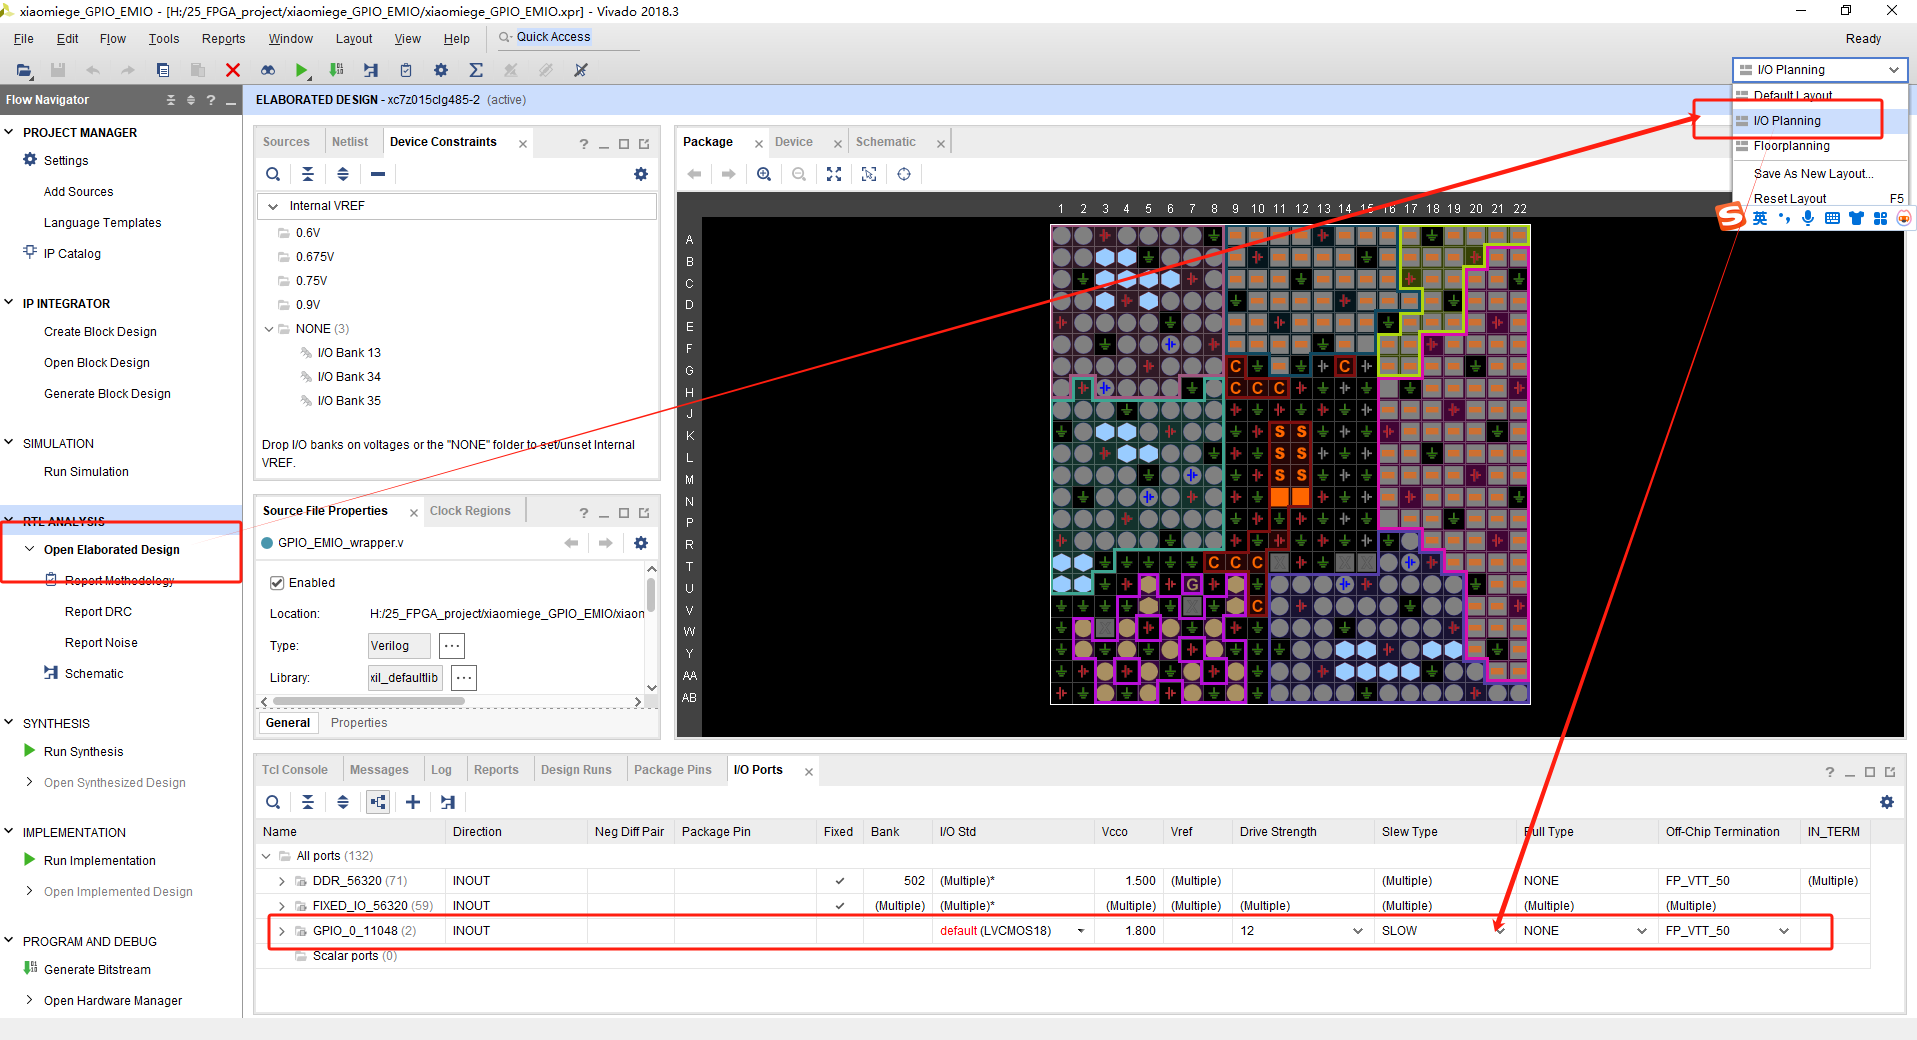Click ellipsis button next to Verilog type
The image size is (1917, 1040).
click(452, 646)
